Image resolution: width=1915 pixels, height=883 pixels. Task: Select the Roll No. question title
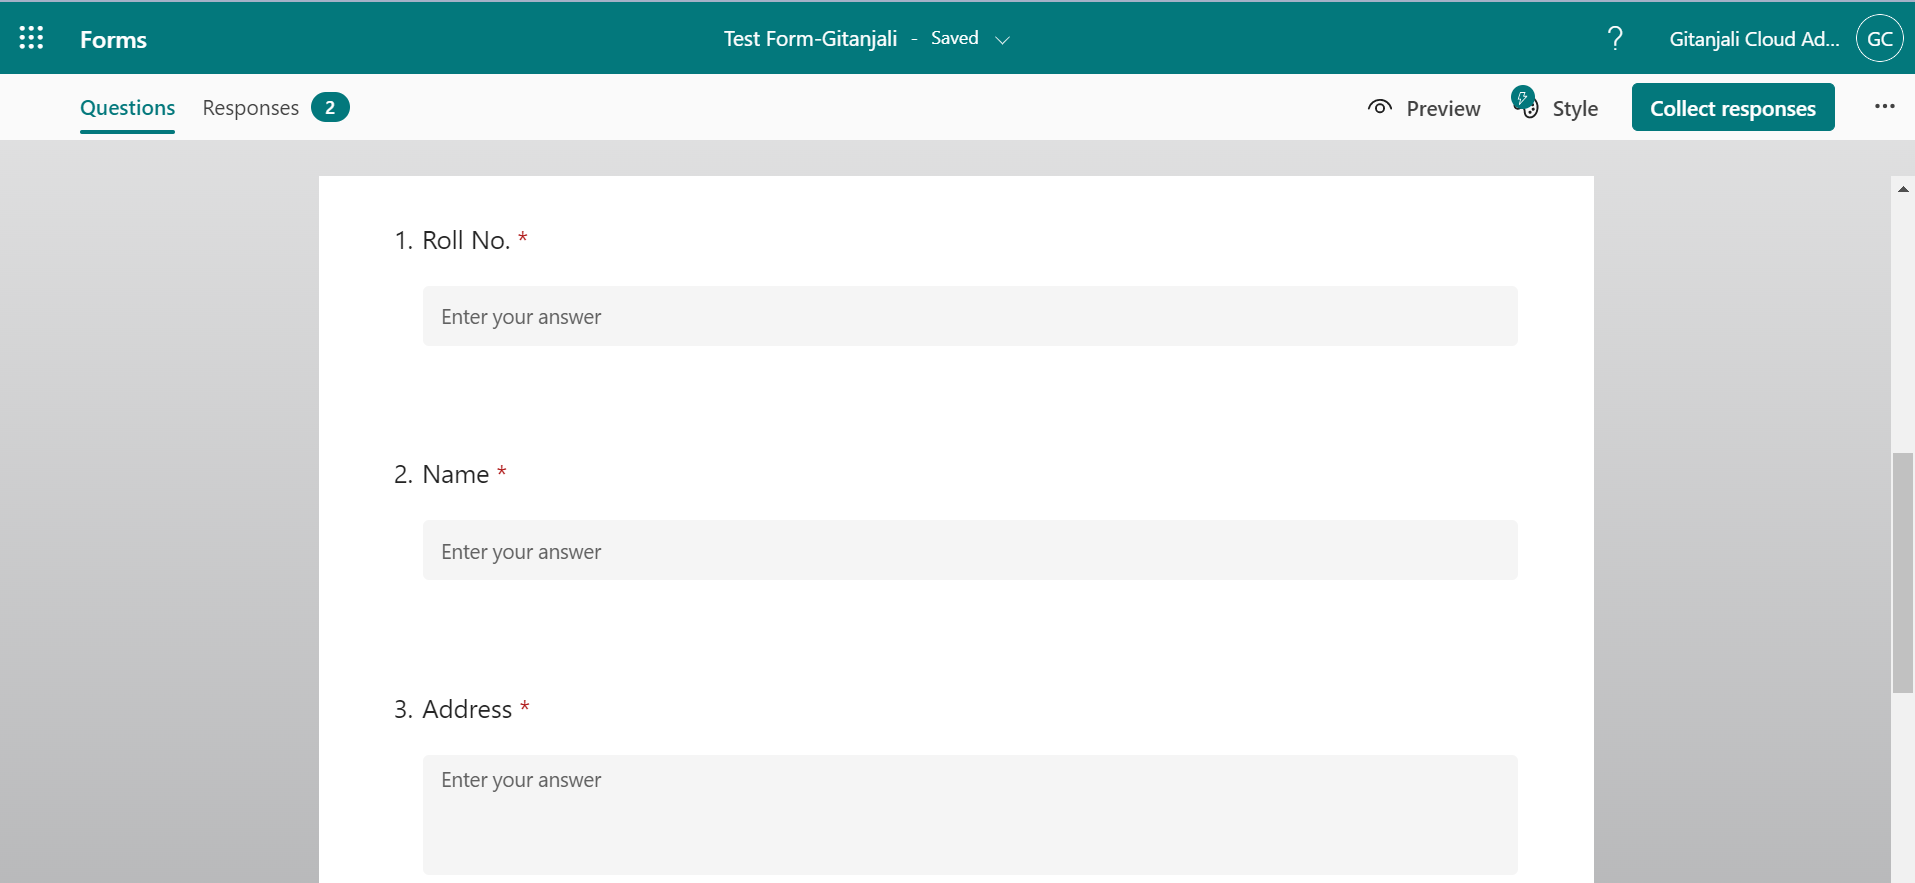pos(466,241)
